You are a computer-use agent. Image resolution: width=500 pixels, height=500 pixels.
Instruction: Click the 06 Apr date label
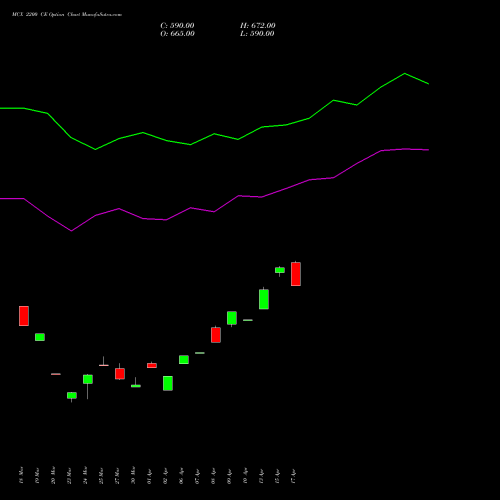coord(181,476)
